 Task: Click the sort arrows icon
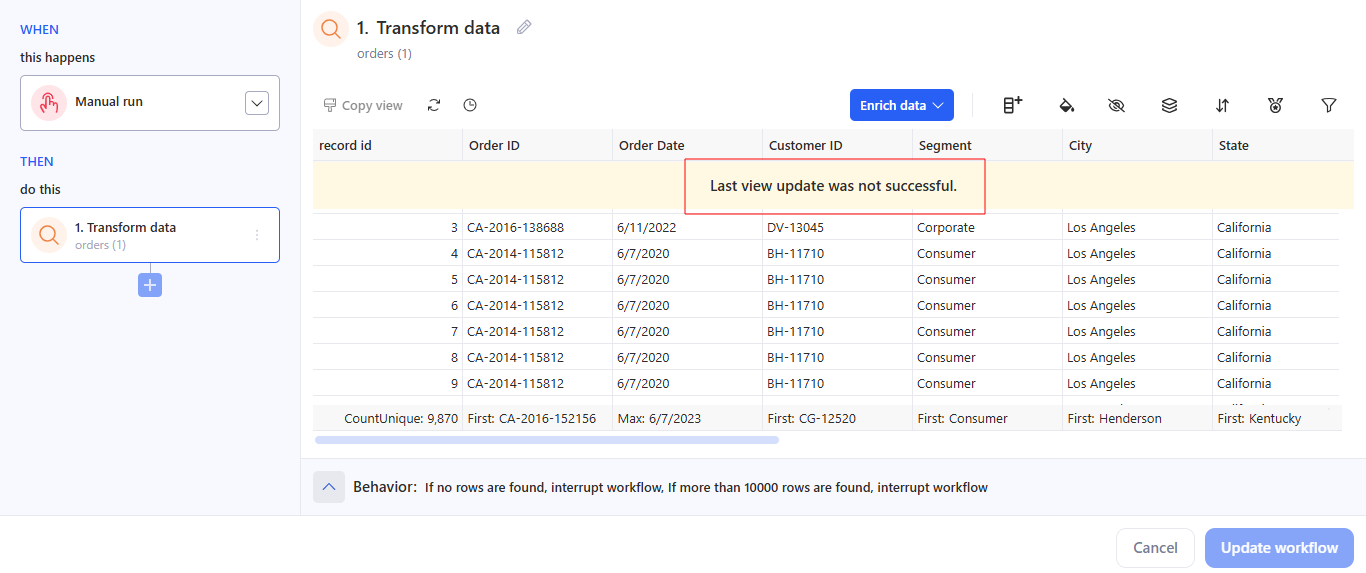click(1222, 105)
